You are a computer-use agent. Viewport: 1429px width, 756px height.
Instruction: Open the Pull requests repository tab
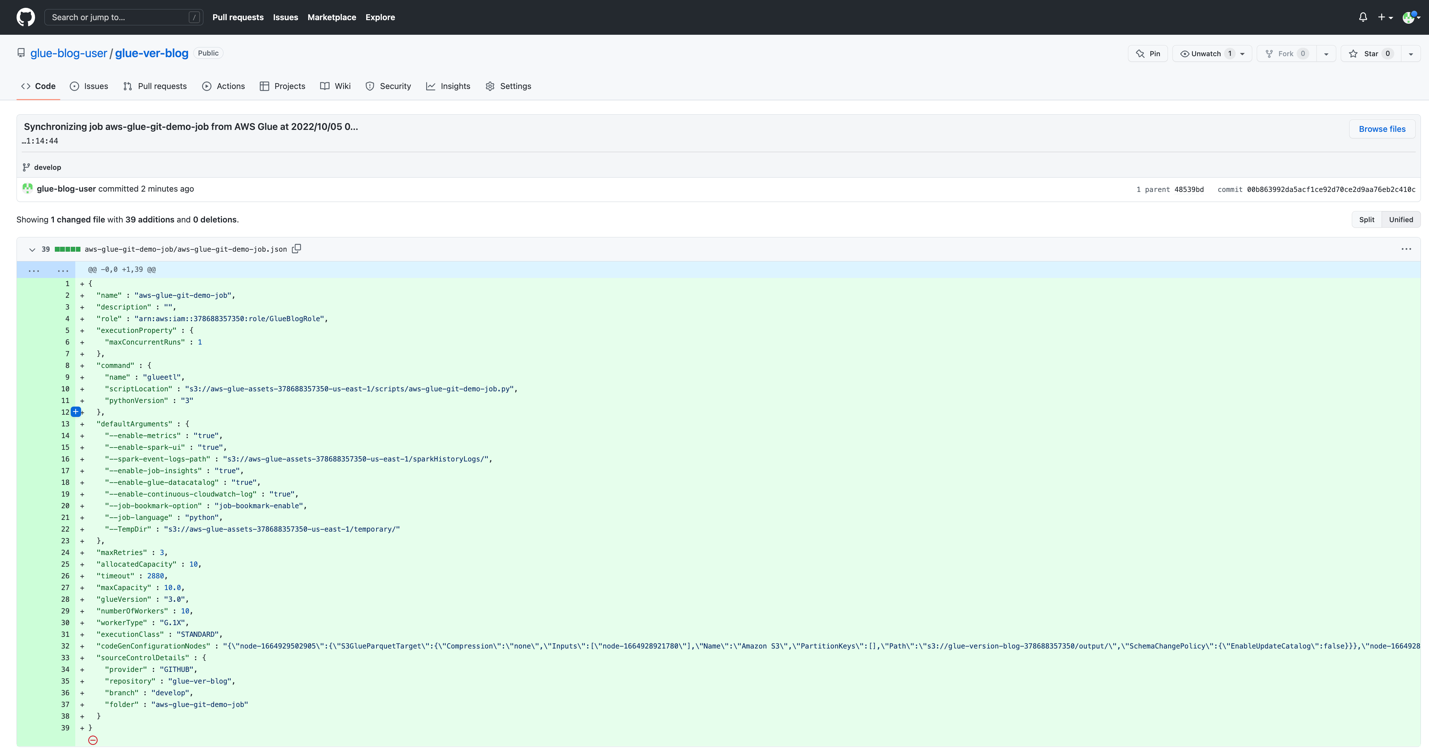pos(155,86)
